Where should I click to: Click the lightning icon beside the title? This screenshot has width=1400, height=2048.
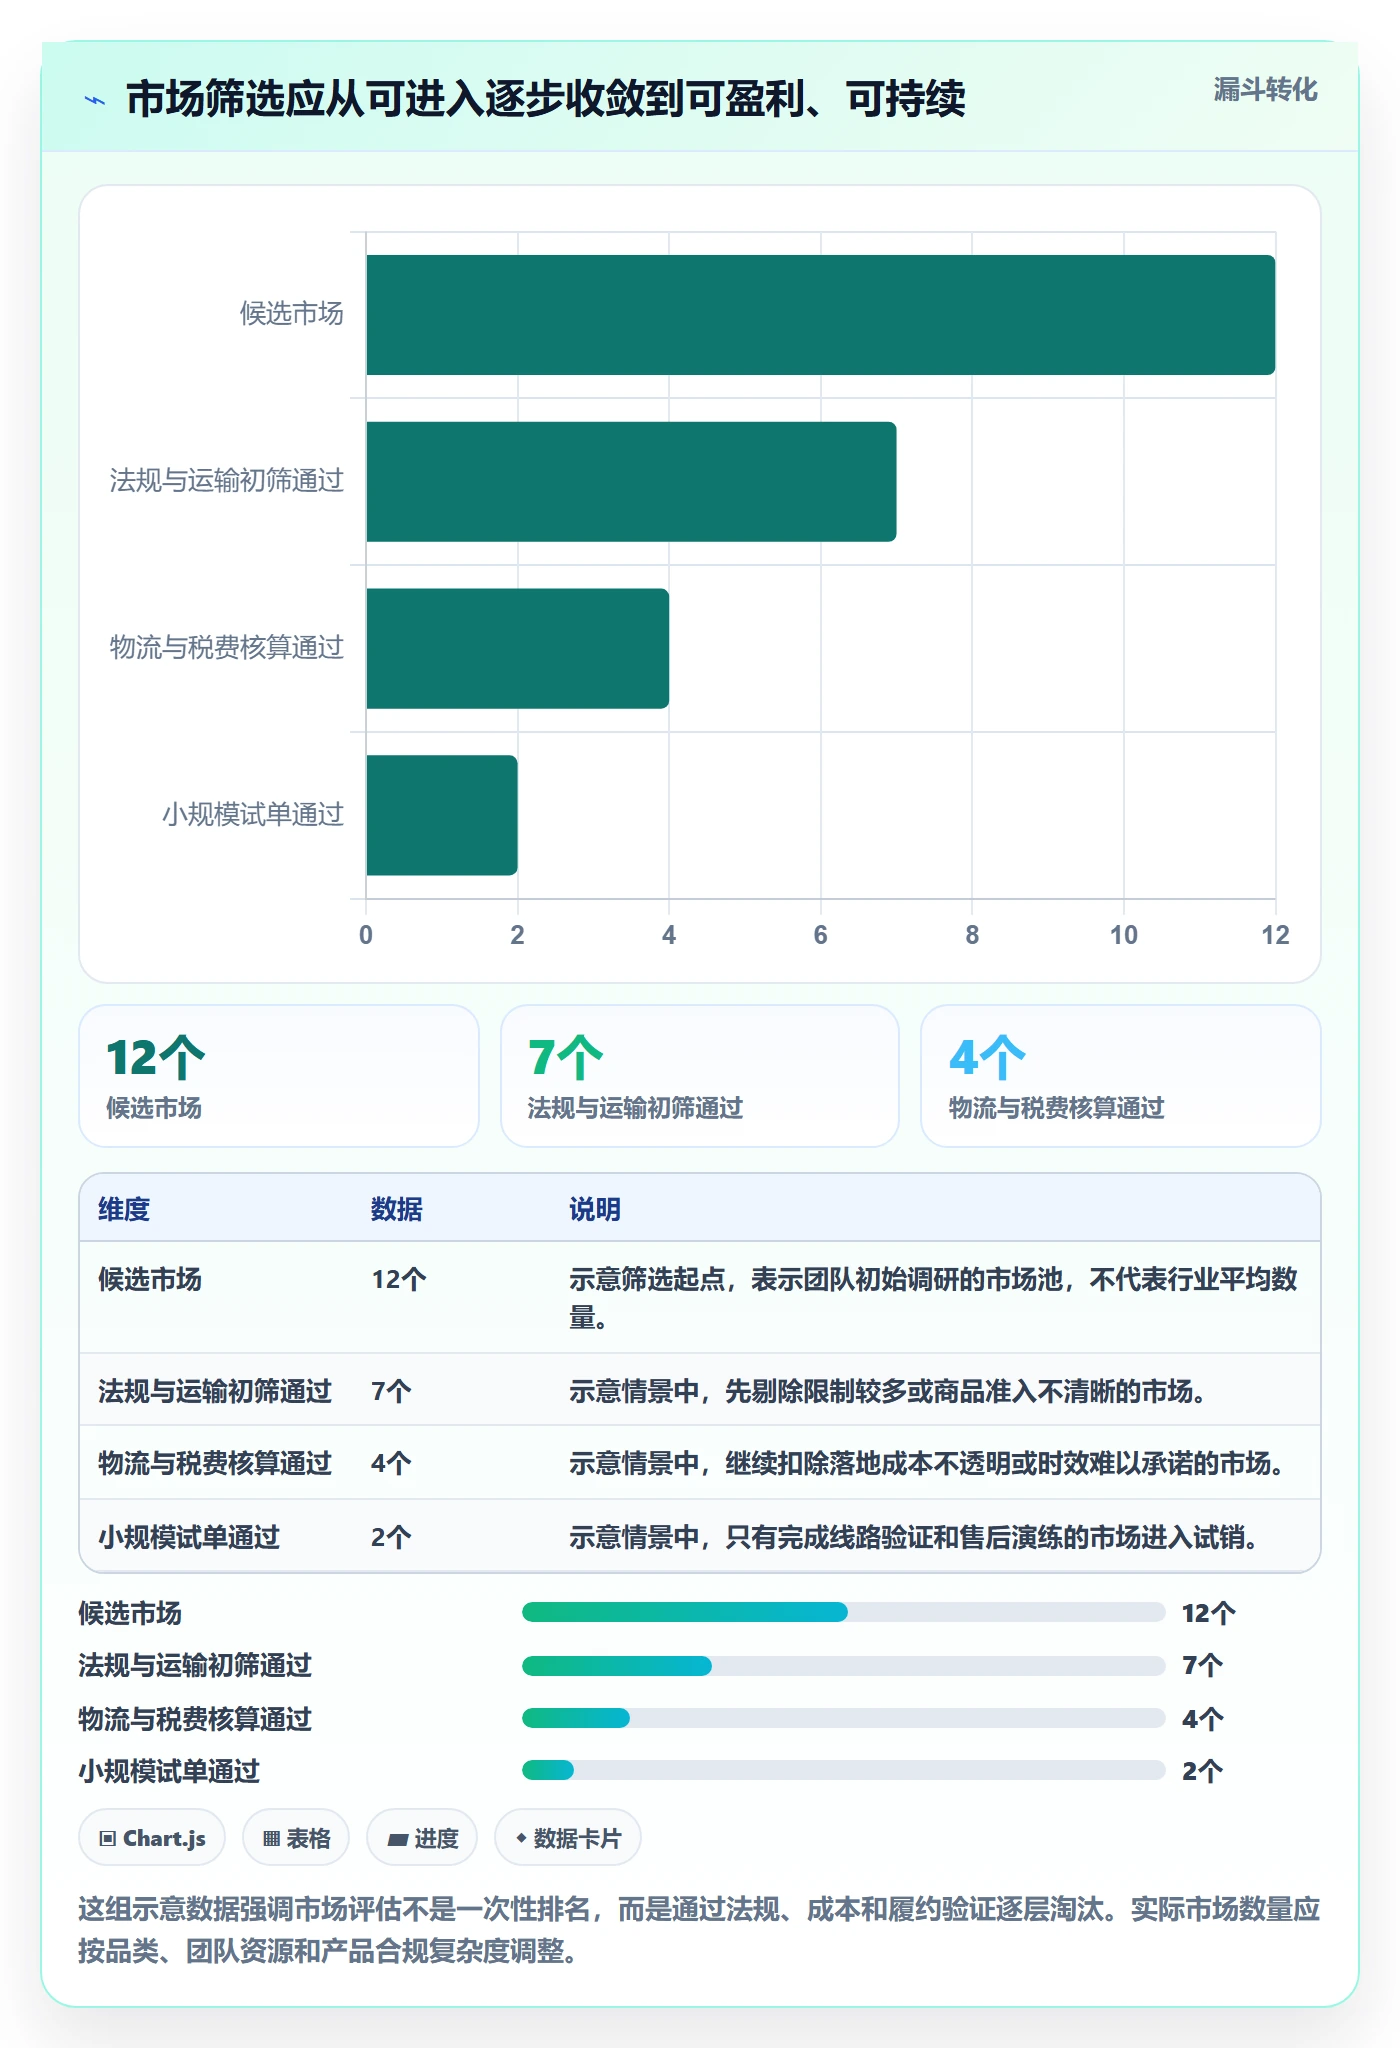(95, 100)
